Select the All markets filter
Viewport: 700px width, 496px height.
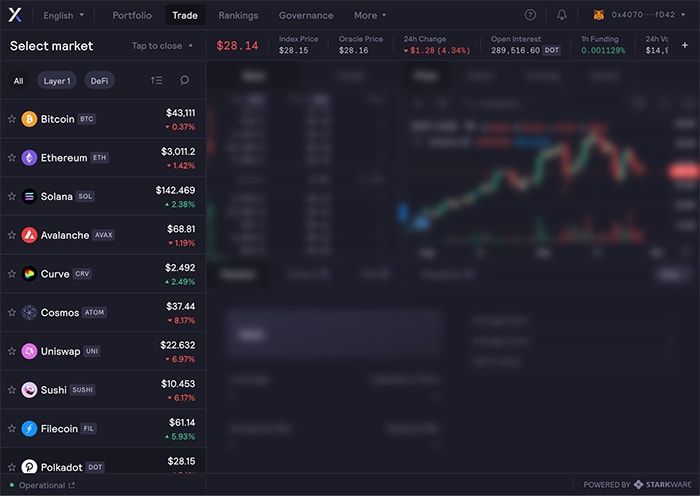coord(18,81)
